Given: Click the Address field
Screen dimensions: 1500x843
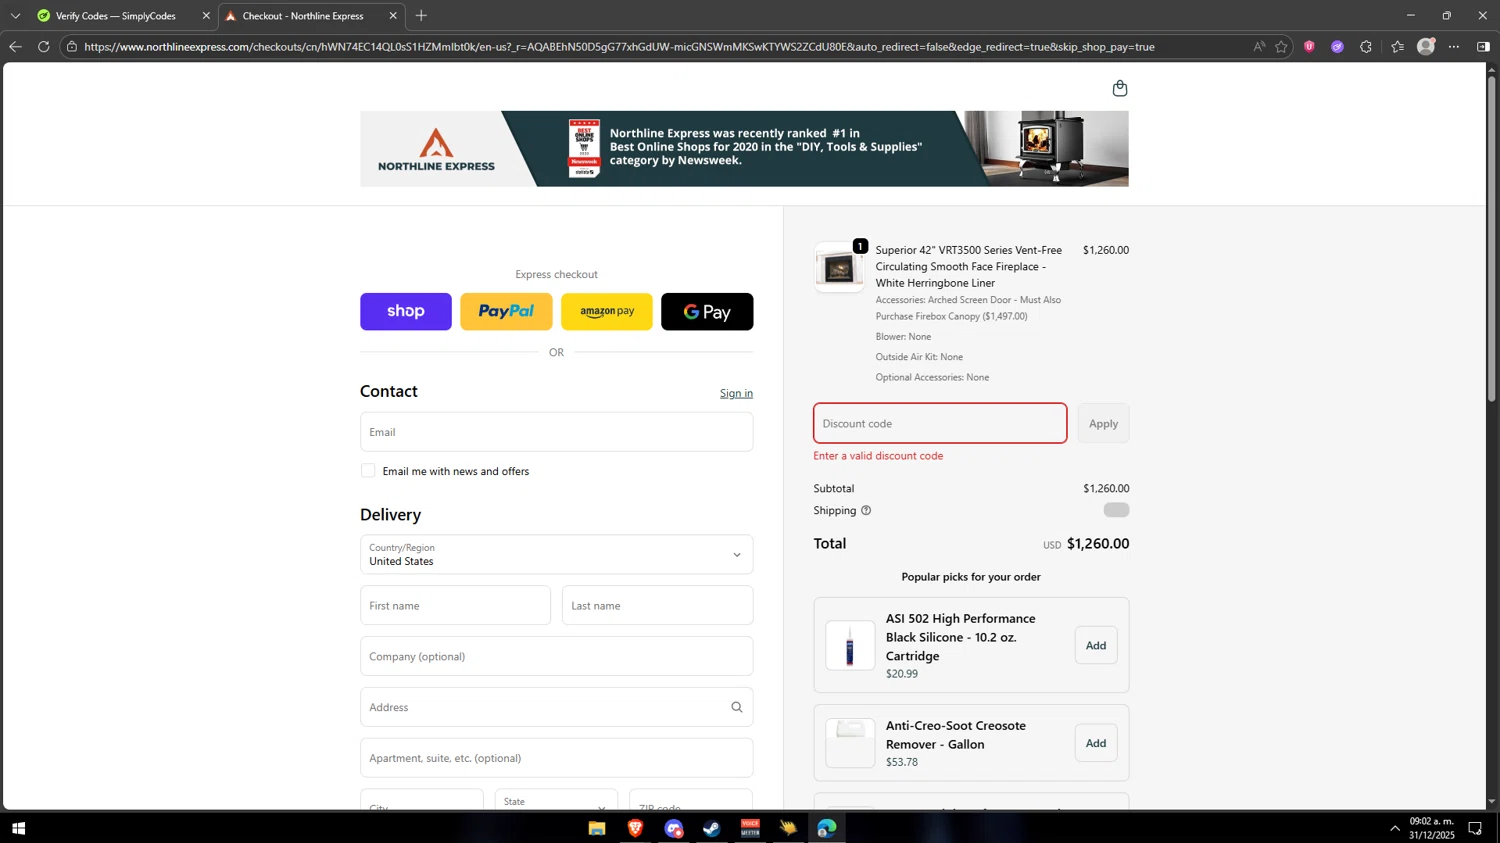Looking at the screenshot, I should click(x=556, y=707).
